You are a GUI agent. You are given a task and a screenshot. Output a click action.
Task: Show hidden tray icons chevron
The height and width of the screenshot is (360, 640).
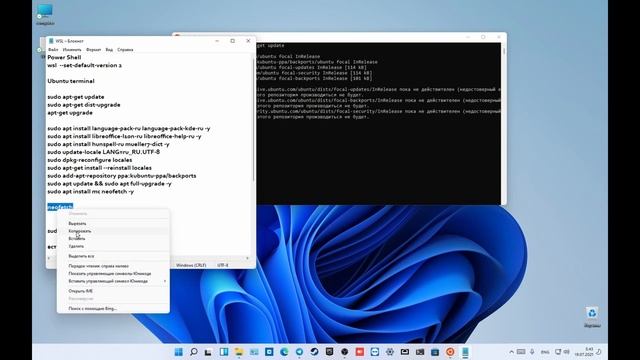(x=511, y=352)
